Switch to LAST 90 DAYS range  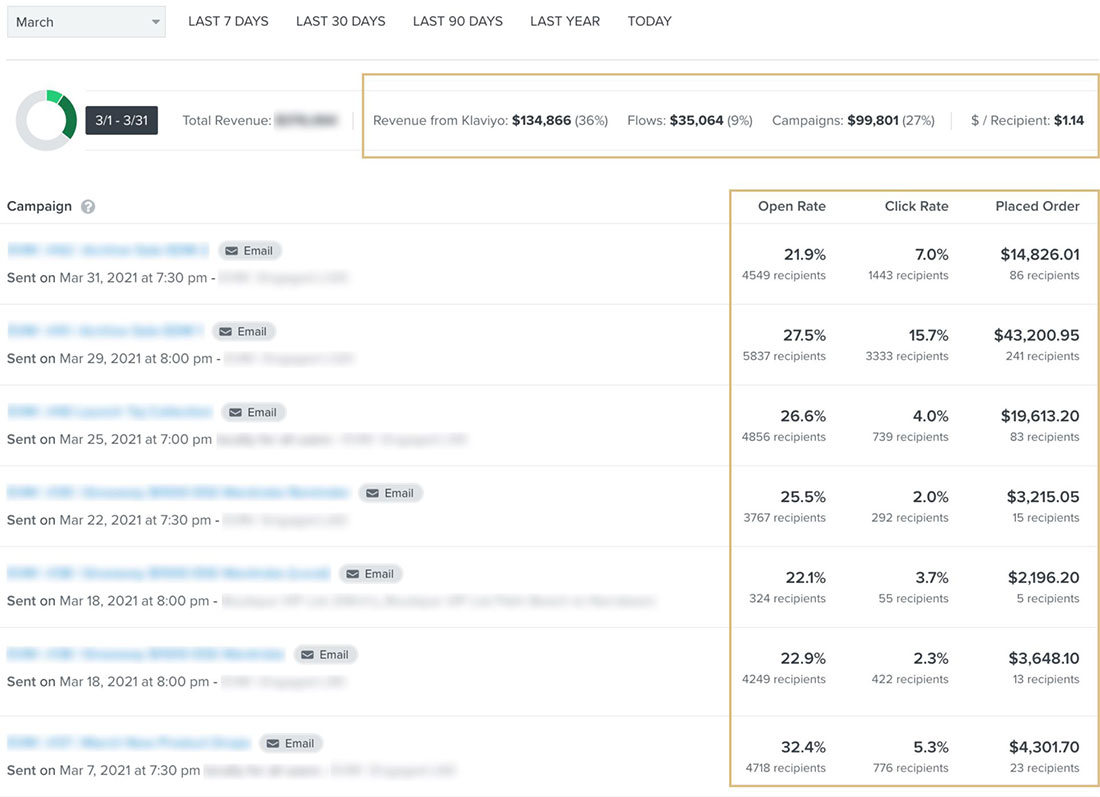point(457,21)
